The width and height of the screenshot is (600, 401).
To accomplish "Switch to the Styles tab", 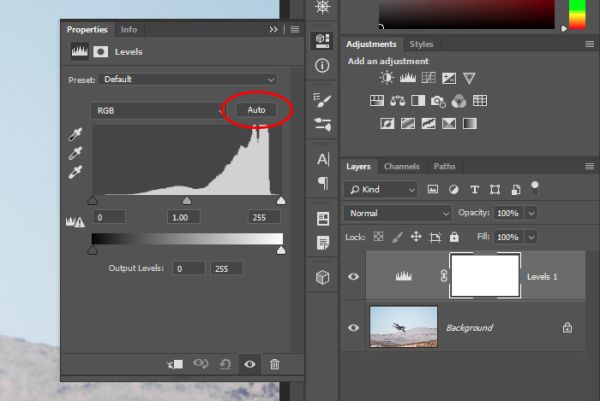I will coord(421,44).
